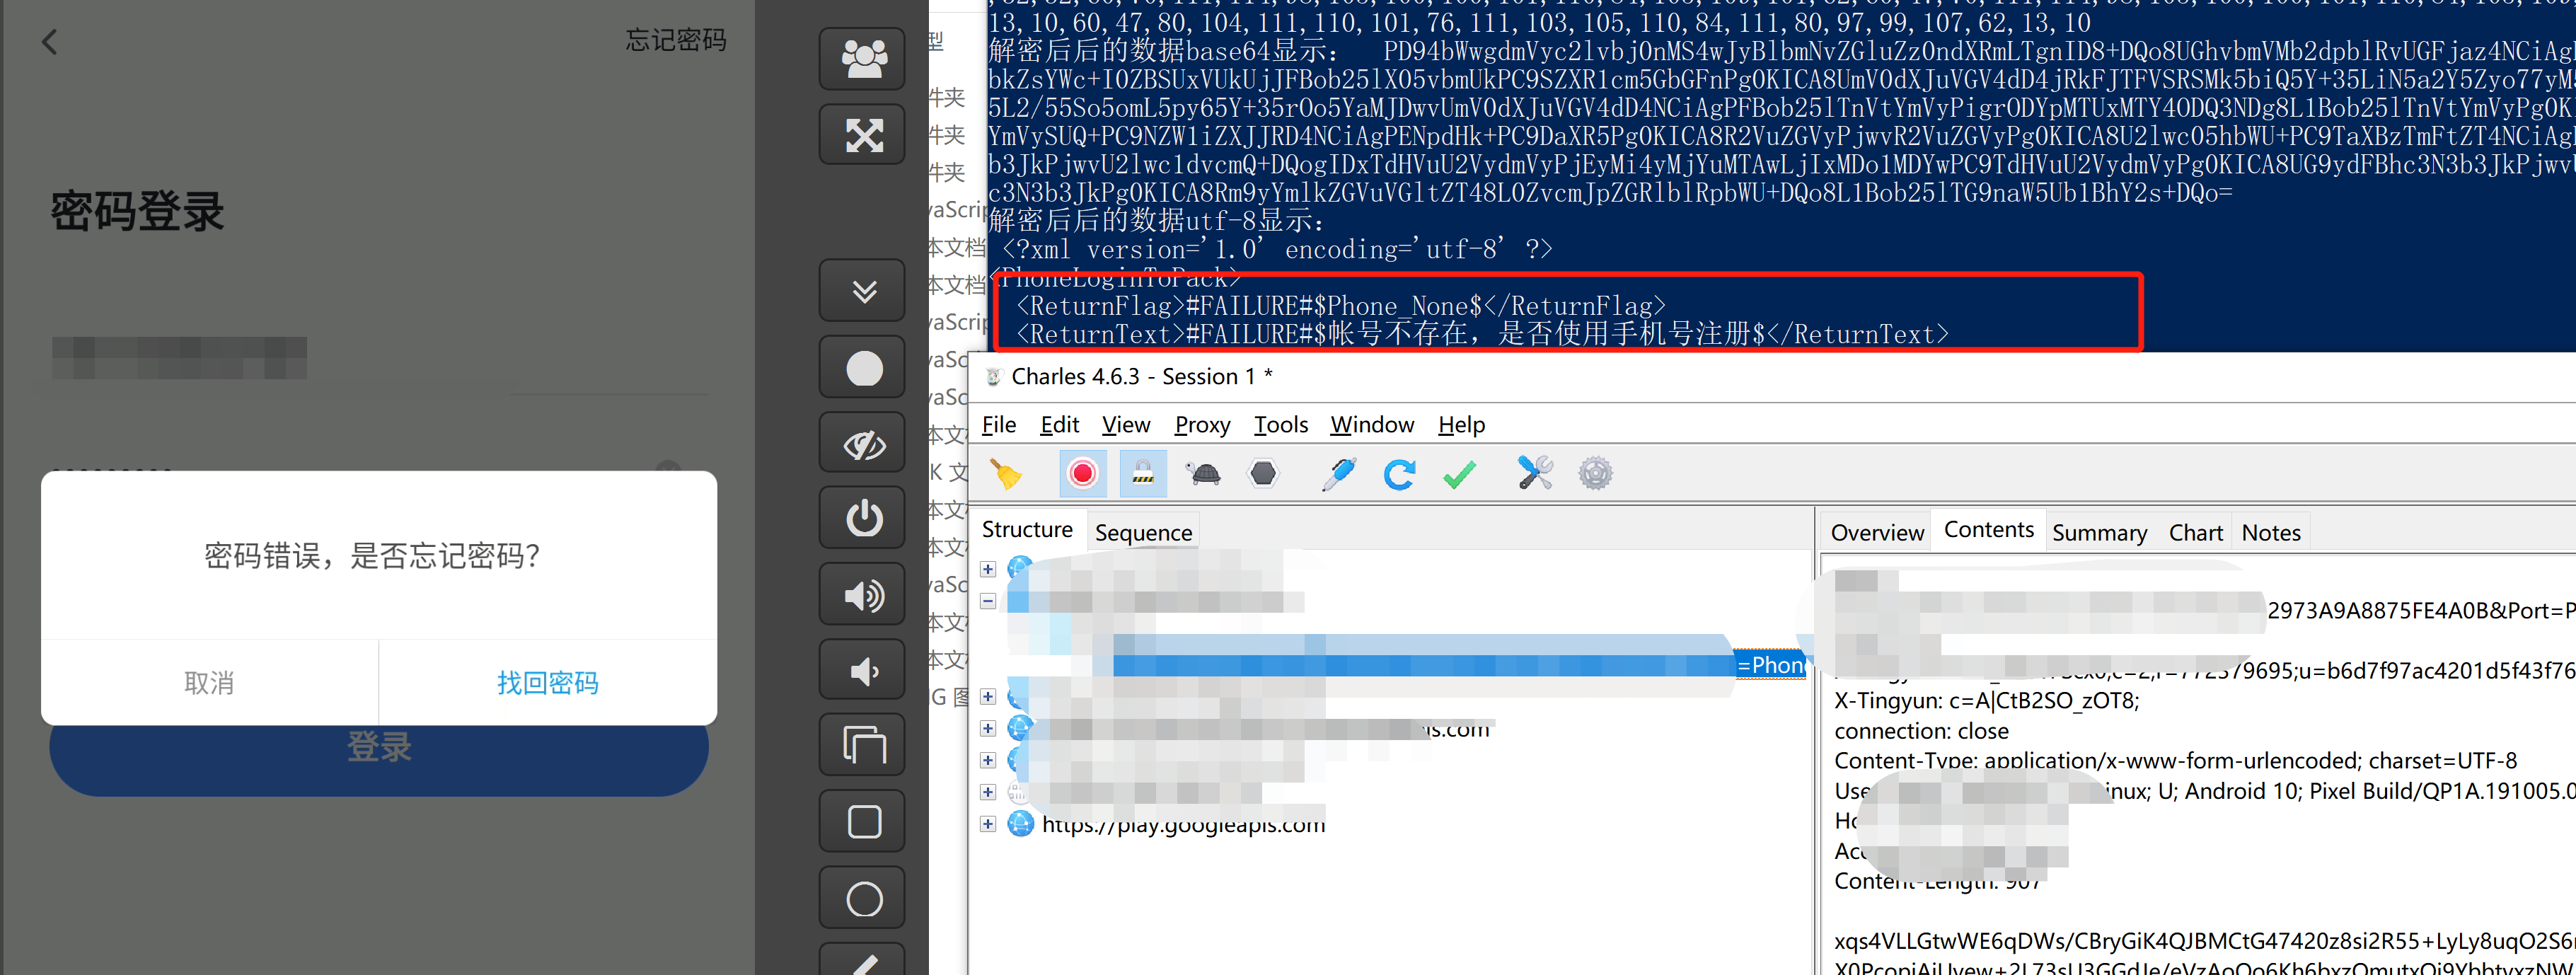
Task: Open the File menu in Charles
Action: click(x=998, y=424)
